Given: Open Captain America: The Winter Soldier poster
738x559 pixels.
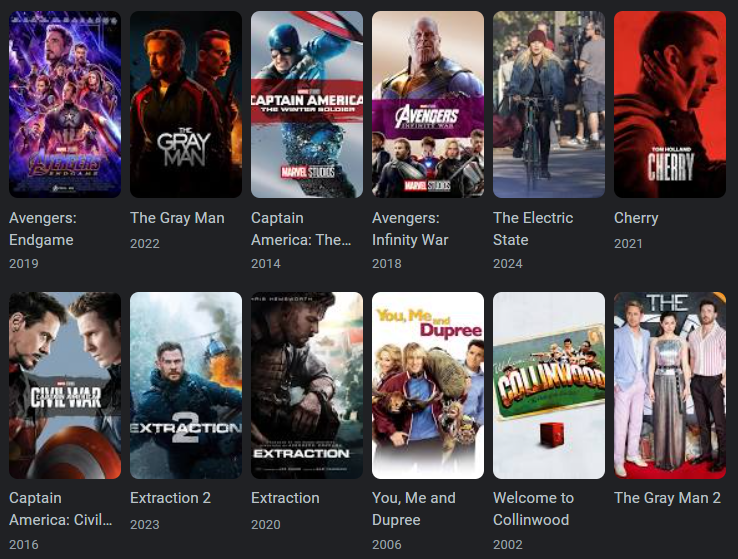Looking at the screenshot, I should tap(307, 104).
